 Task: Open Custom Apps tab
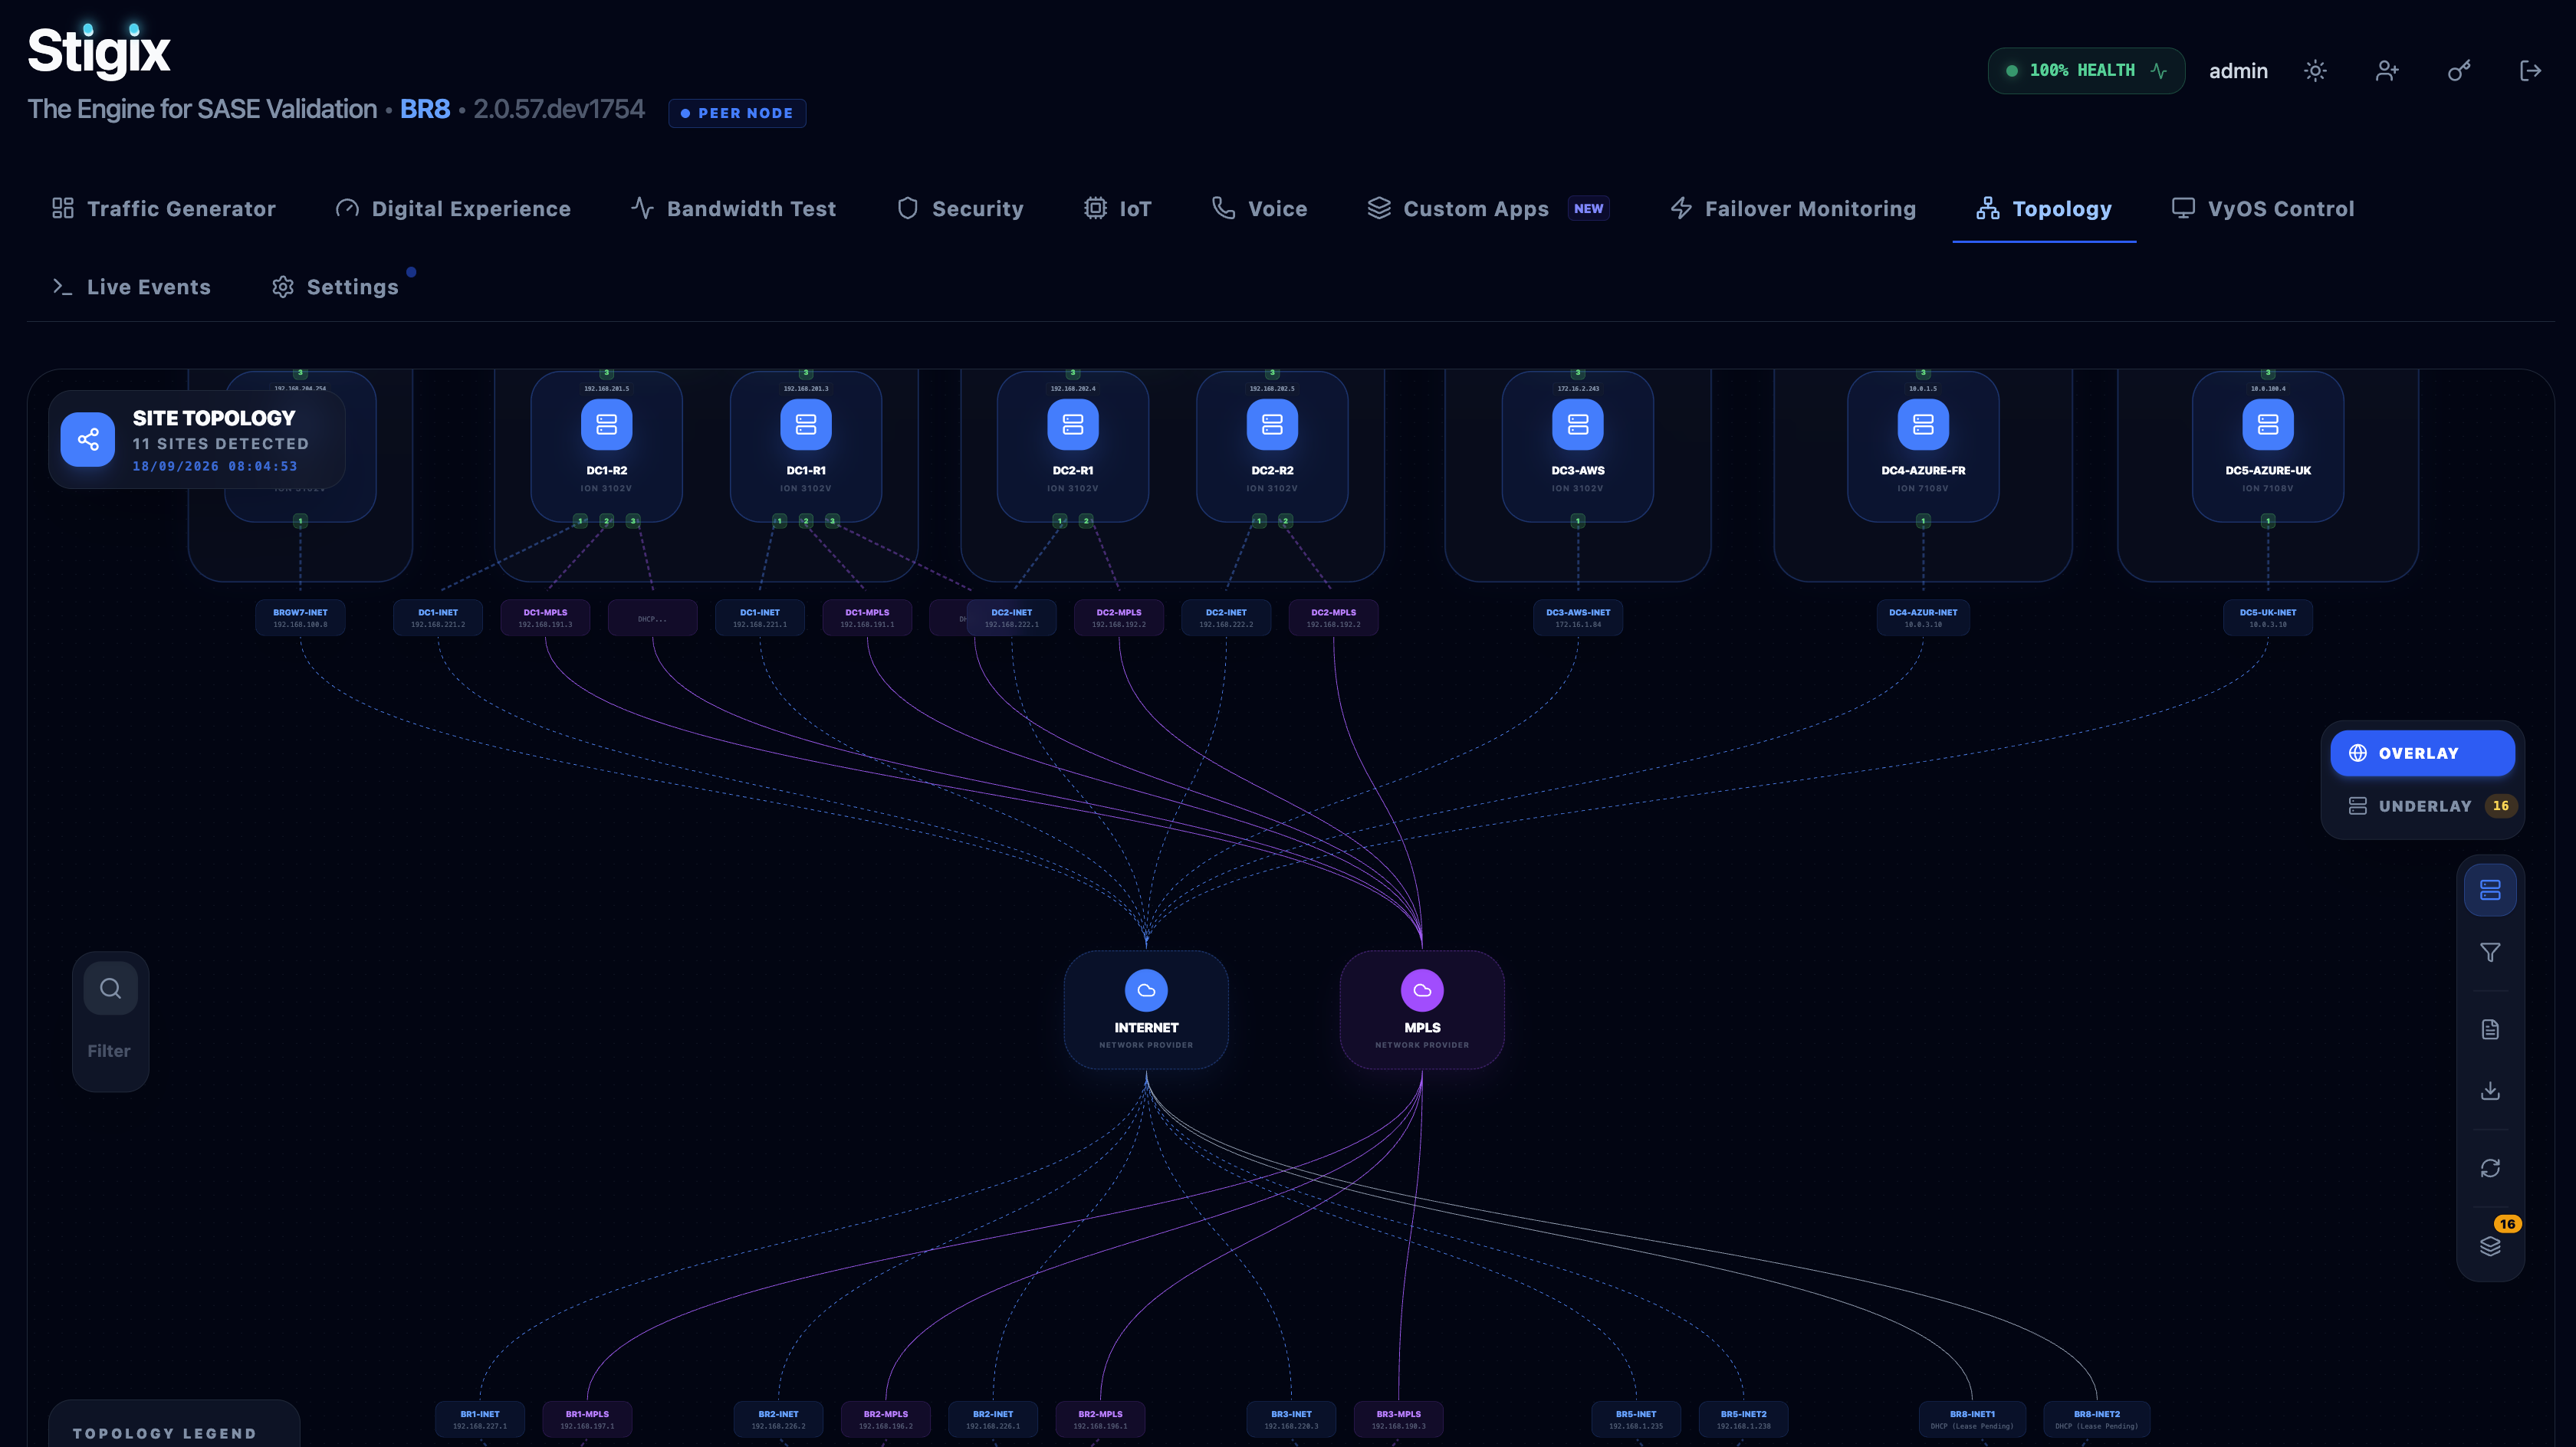pyautogui.click(x=1488, y=208)
